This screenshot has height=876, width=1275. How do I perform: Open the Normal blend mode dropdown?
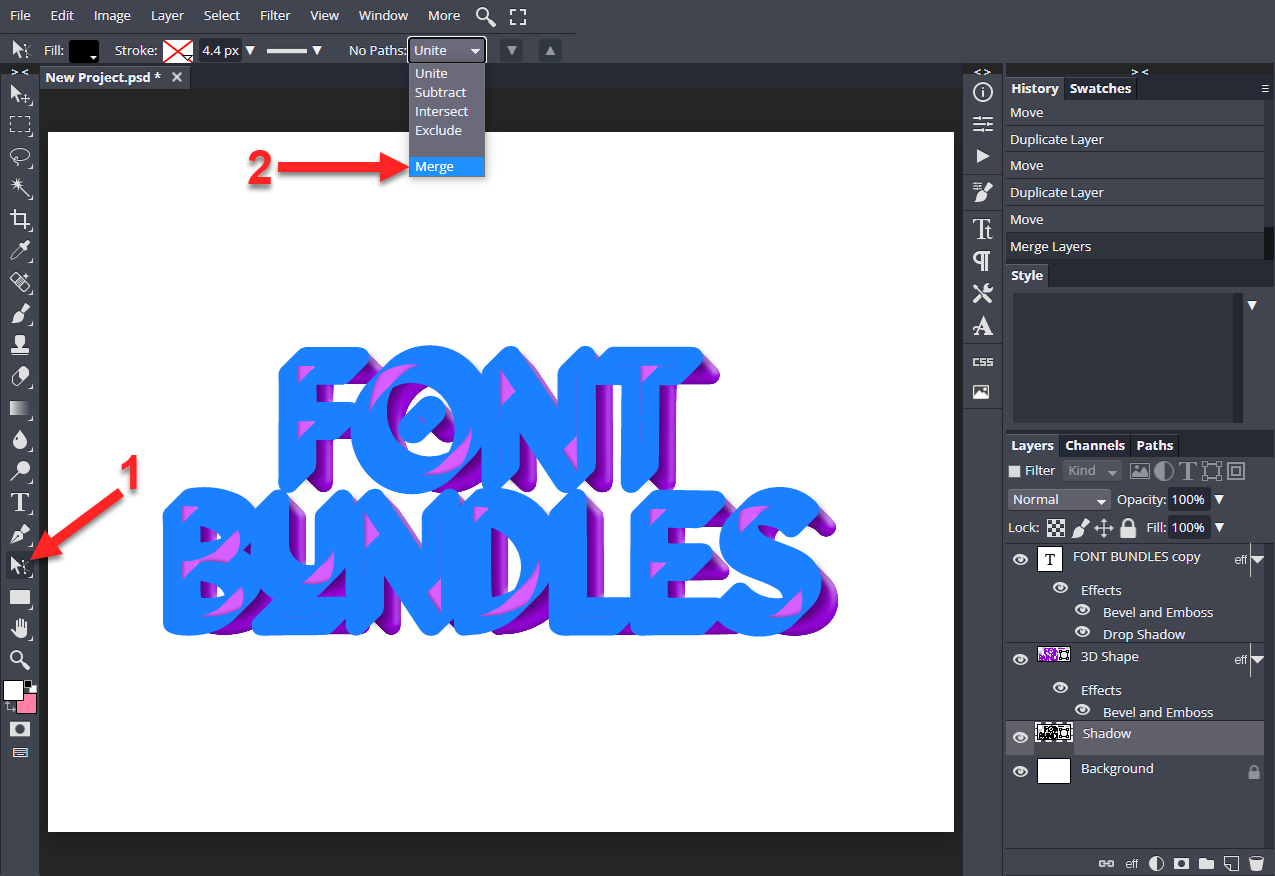pyautogui.click(x=1059, y=499)
